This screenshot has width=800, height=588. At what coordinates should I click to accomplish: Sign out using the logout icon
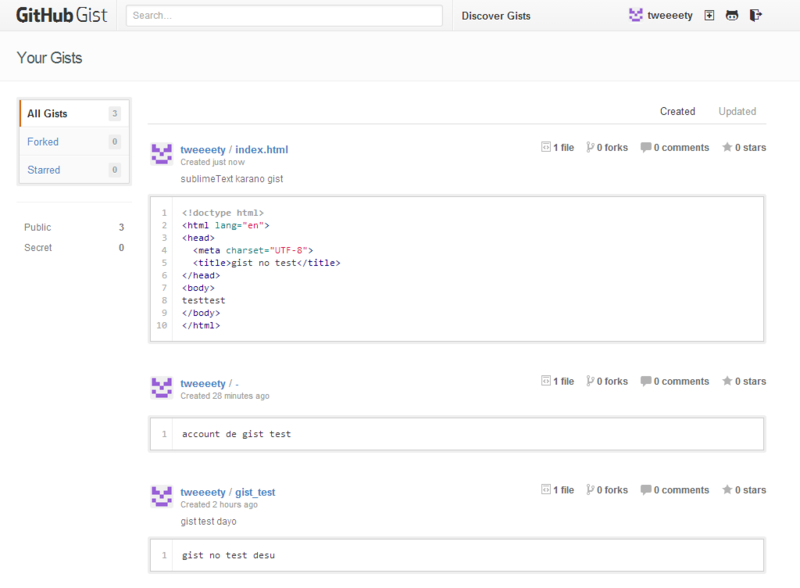[756, 15]
